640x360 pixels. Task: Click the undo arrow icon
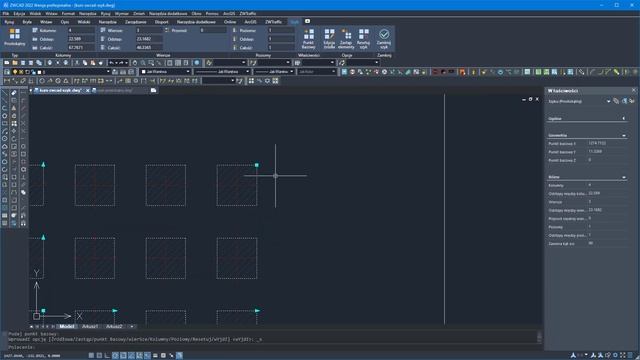(x=111, y=63)
